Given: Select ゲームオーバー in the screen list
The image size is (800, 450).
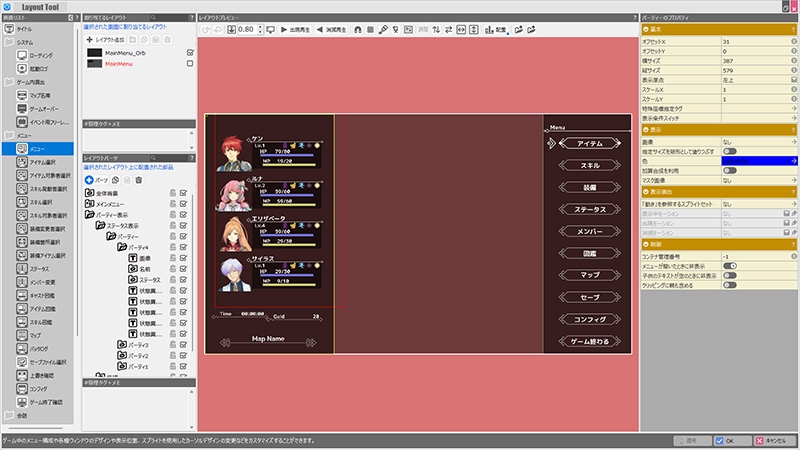Looking at the screenshot, I should [44, 106].
